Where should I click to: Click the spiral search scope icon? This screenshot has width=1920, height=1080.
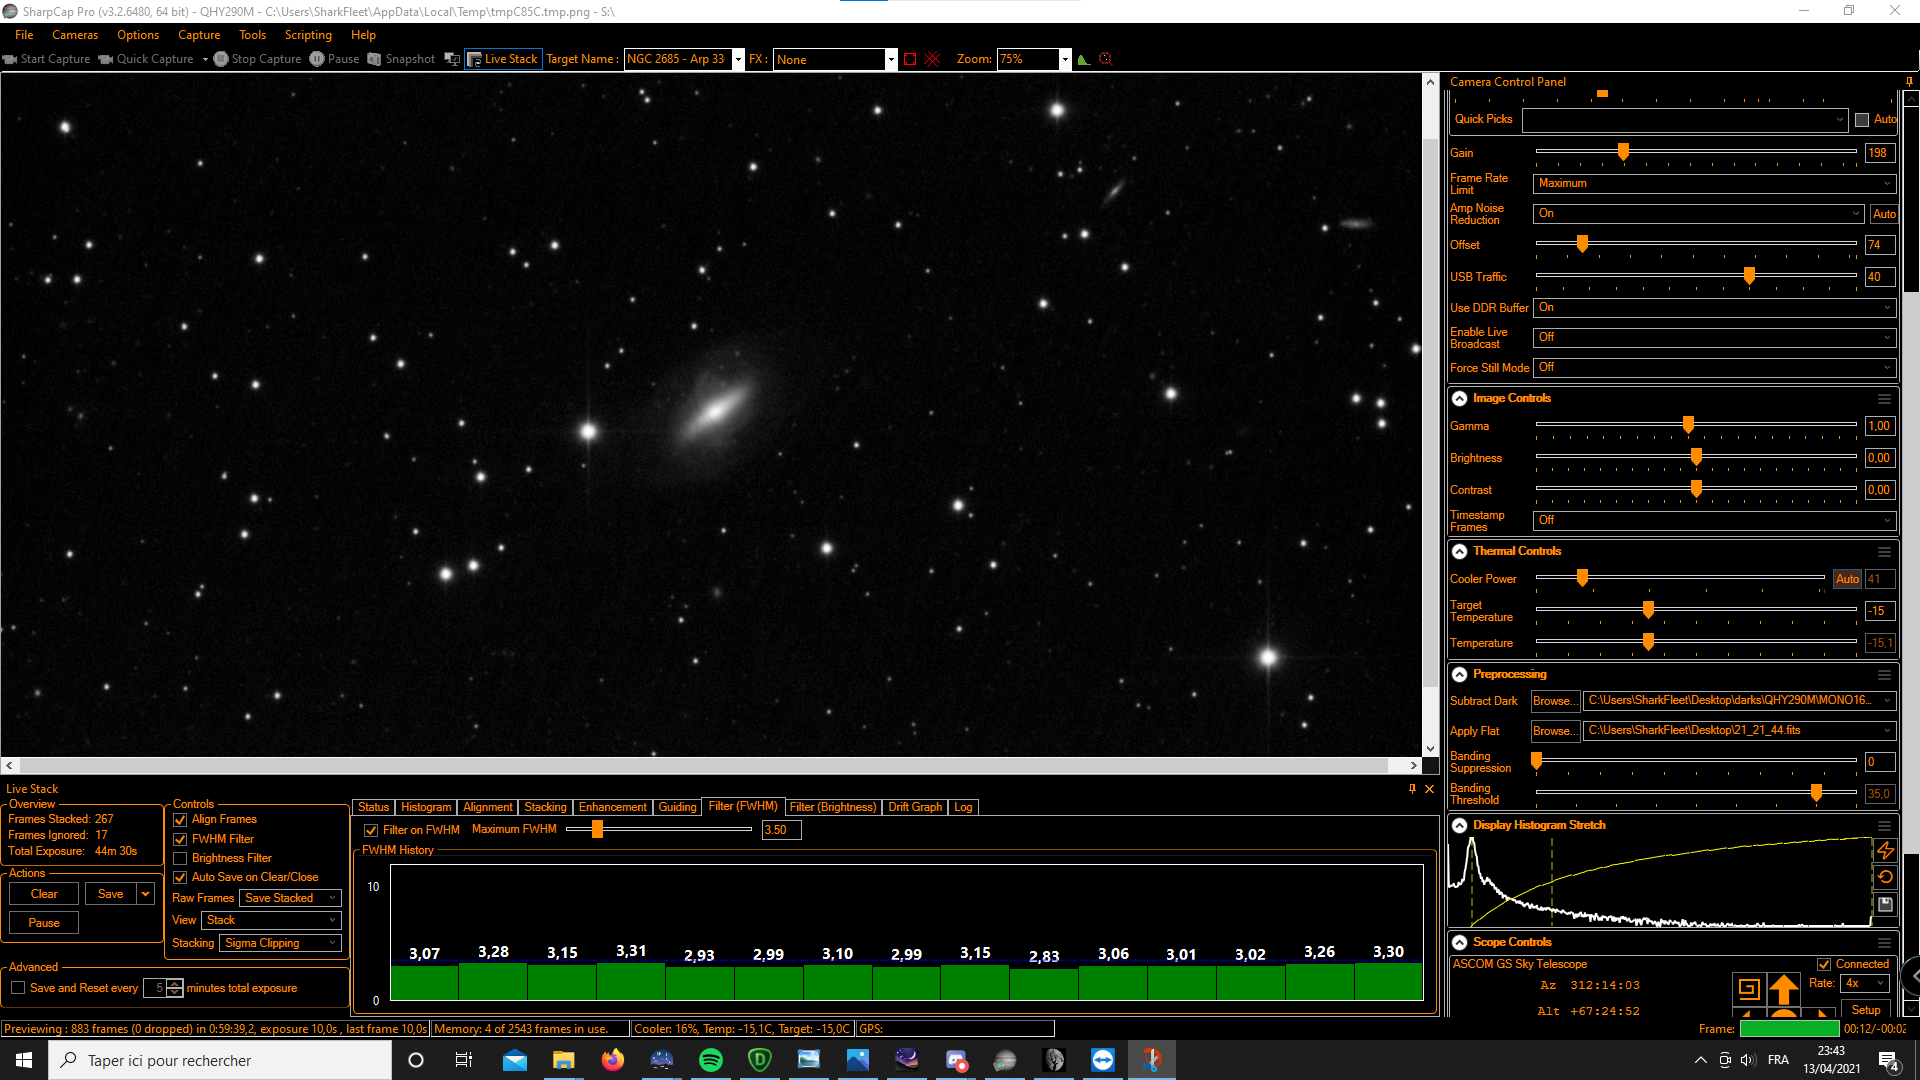coord(1748,989)
